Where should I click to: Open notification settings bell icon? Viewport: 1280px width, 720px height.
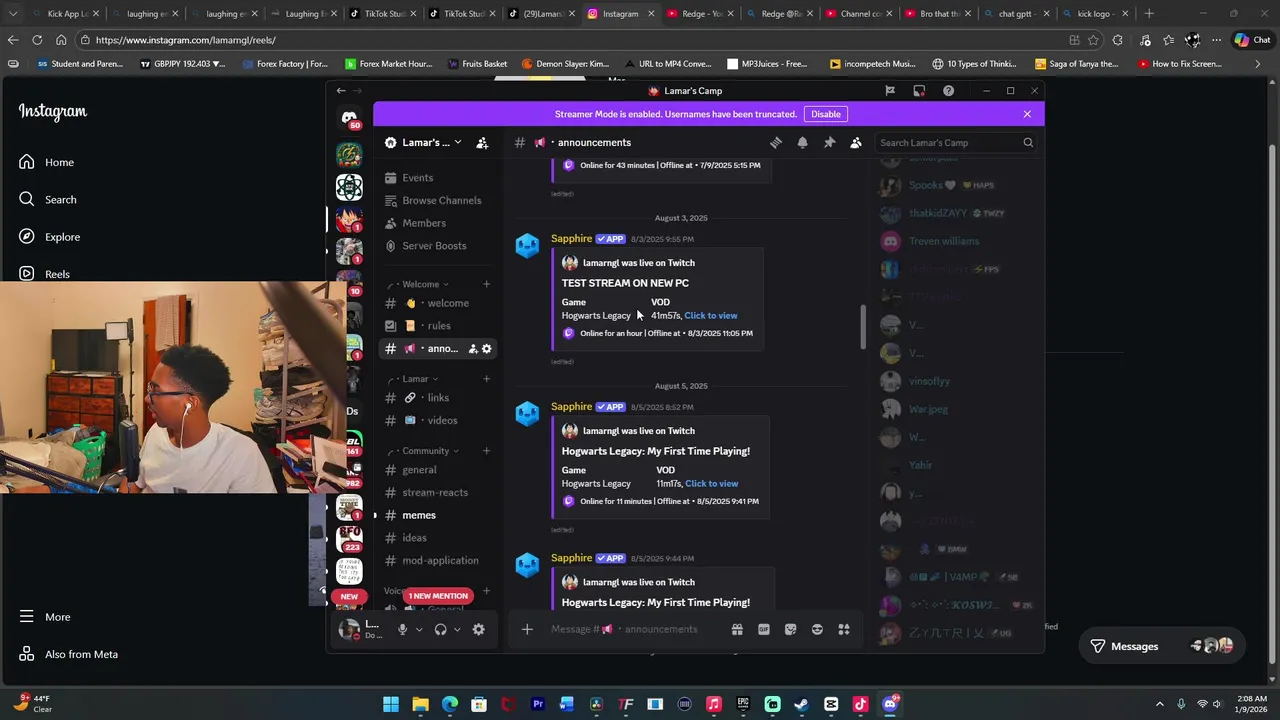coord(802,143)
